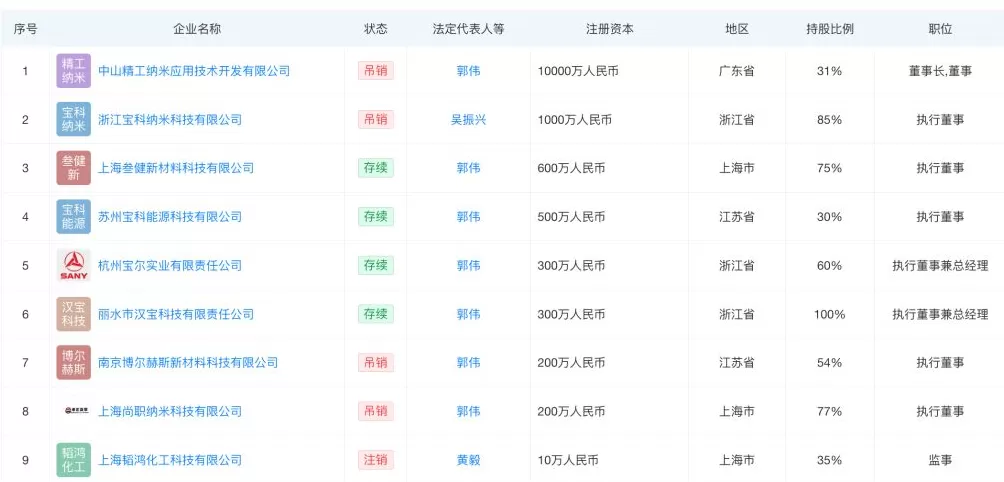Click the 31% shareholding cell
Screen dimensions: 1004x482
coord(830,71)
